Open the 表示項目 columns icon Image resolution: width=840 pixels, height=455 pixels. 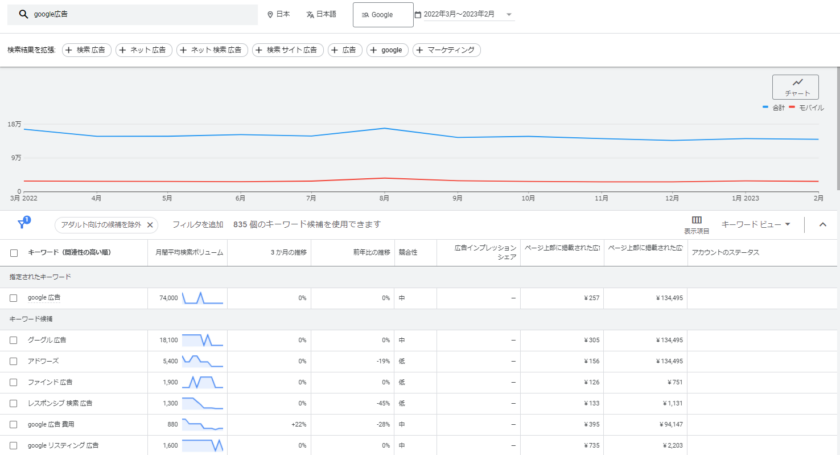696,224
